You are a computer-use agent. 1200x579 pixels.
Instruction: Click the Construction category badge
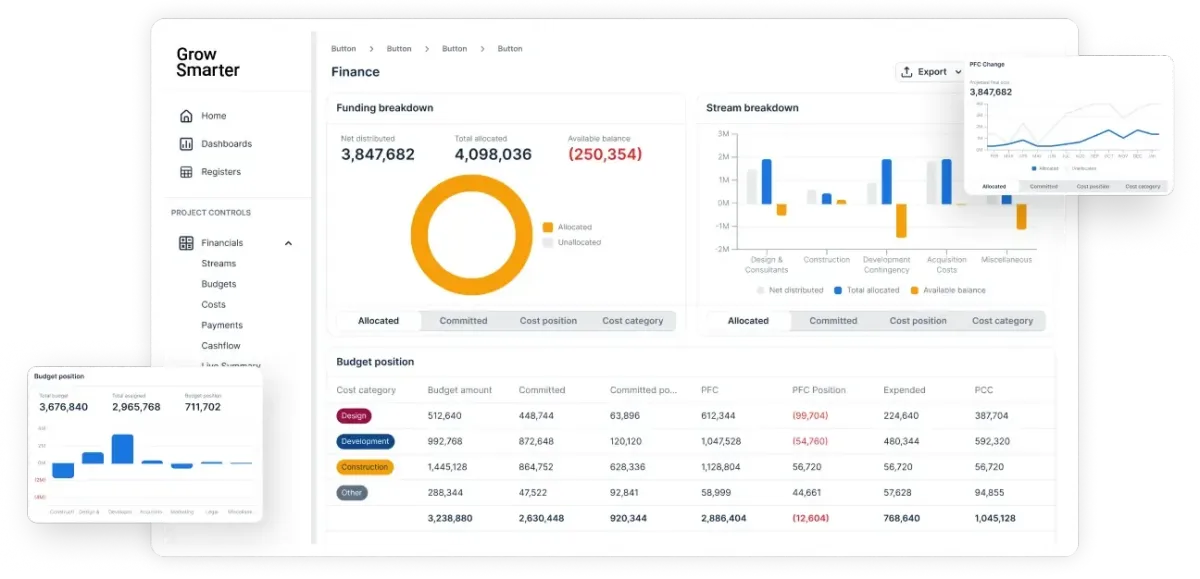pyautogui.click(x=365, y=467)
